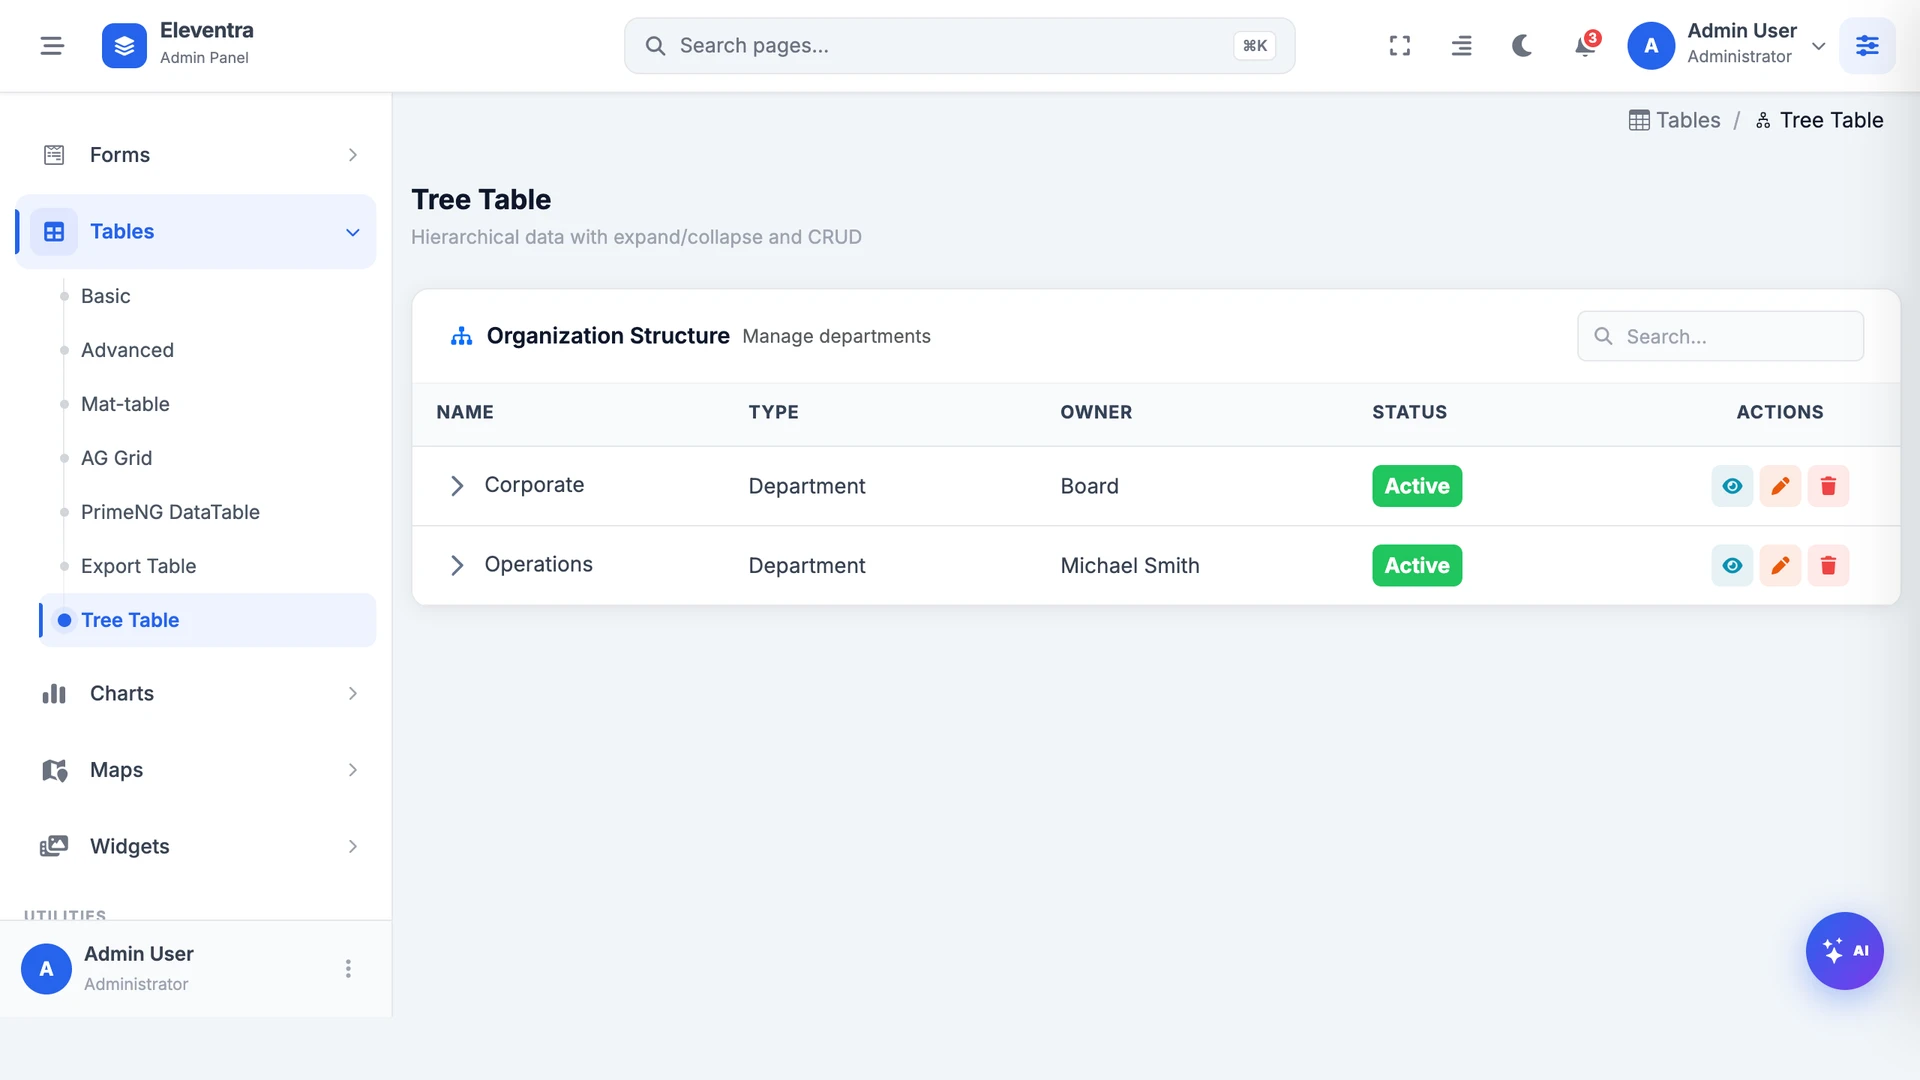Edit the Corporate row
1920x1080 pixels.
pos(1780,486)
